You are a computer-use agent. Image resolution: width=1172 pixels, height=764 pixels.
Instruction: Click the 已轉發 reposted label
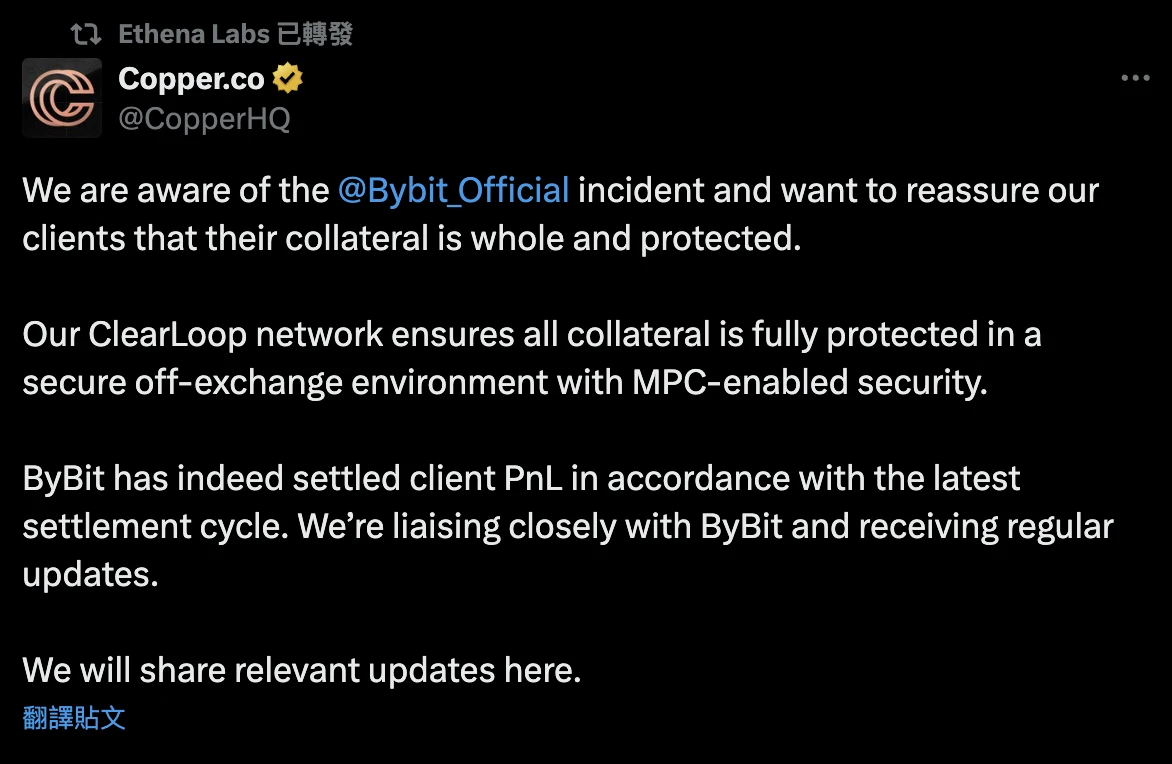coord(315,35)
